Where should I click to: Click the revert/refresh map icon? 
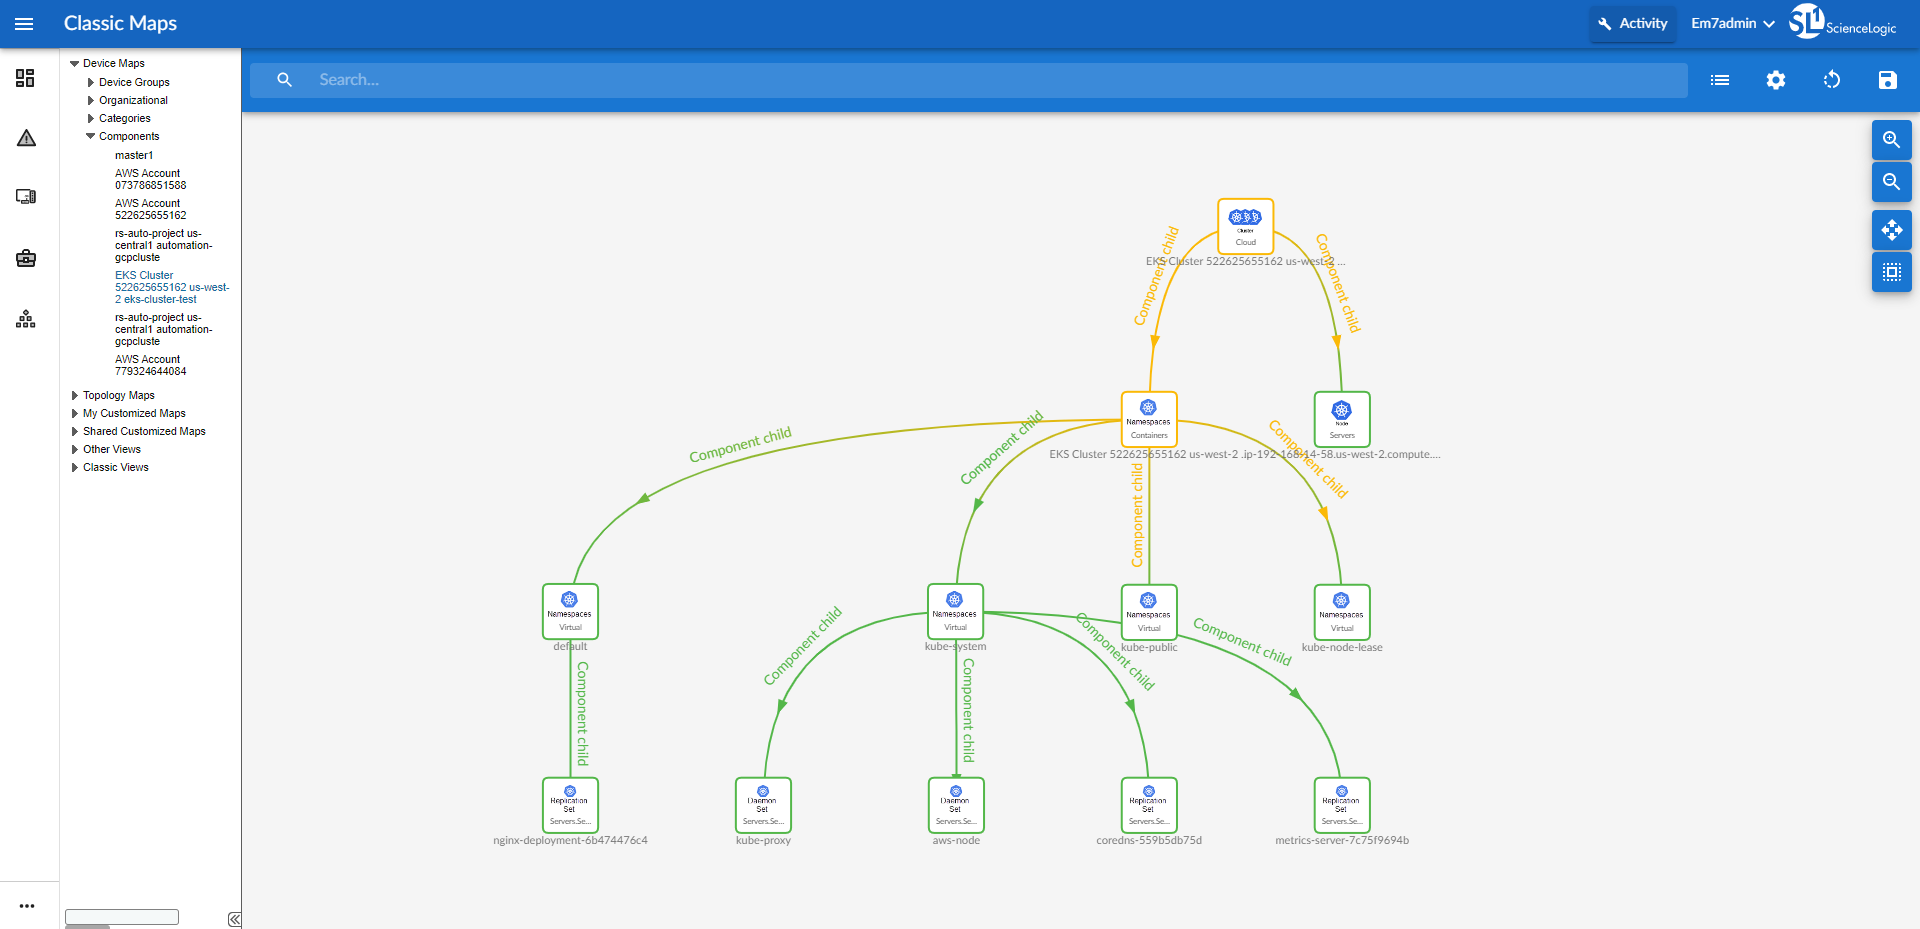(x=1831, y=80)
